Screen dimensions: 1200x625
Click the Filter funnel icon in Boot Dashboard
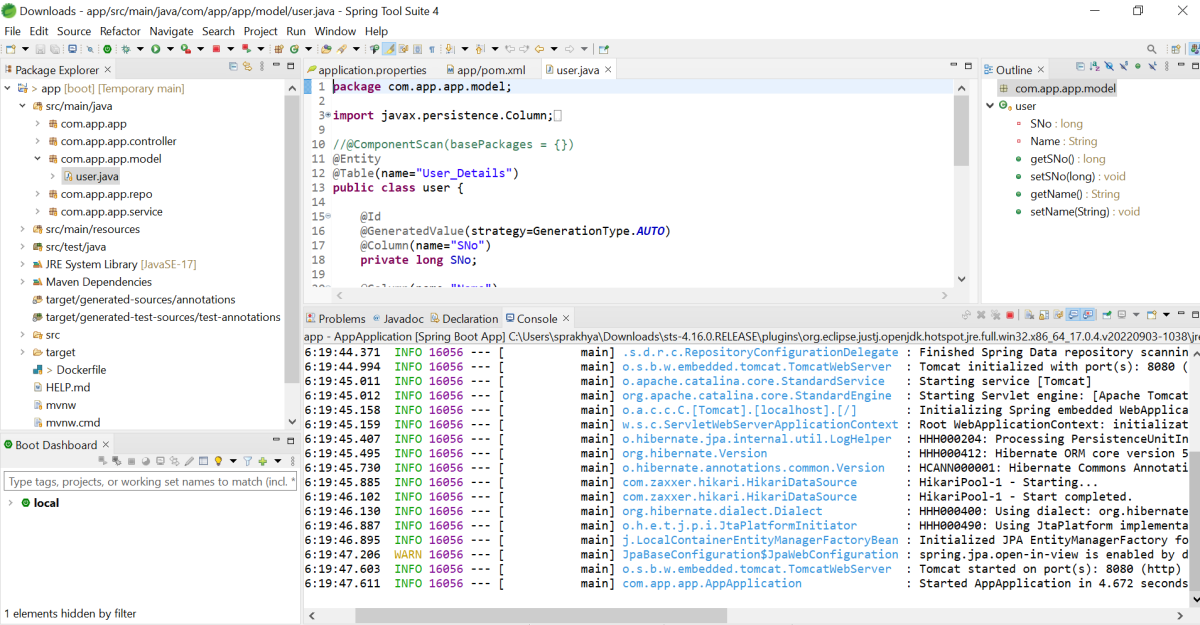tap(247, 461)
